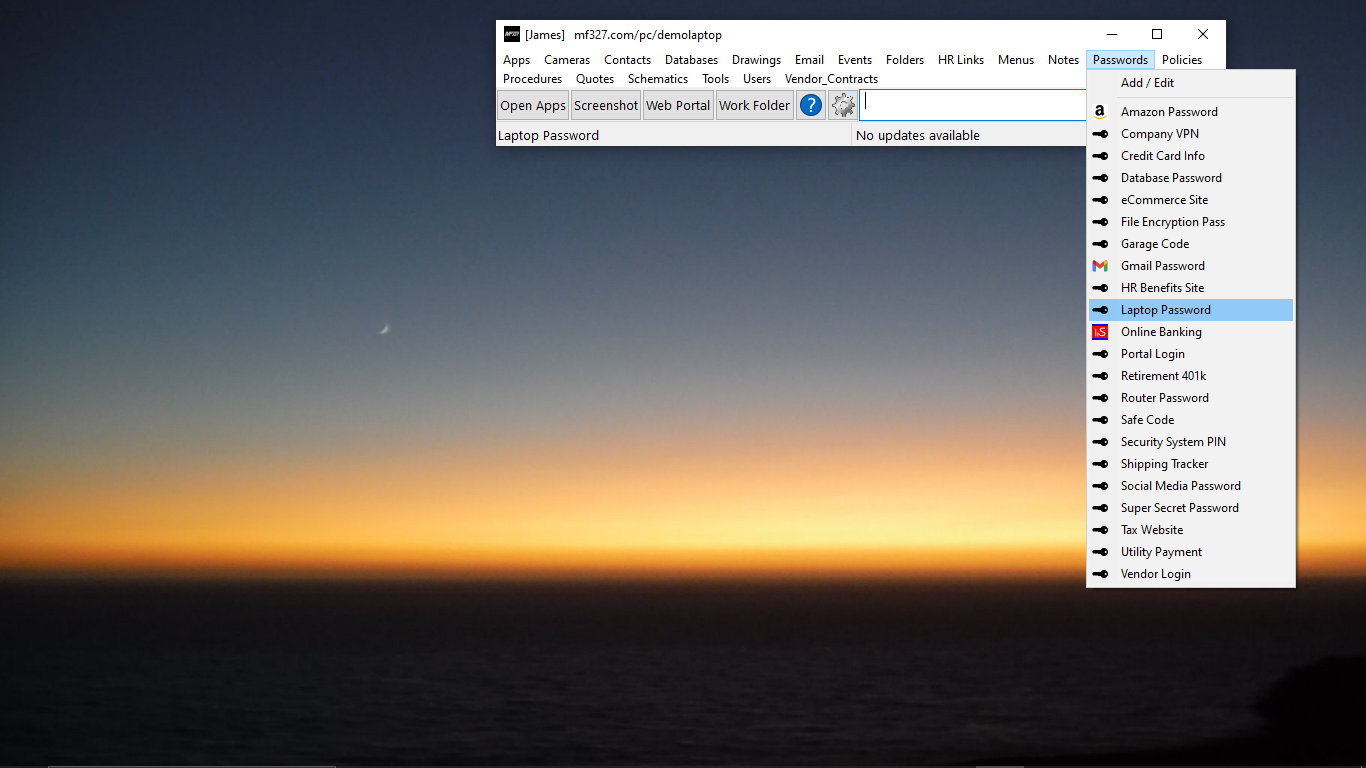This screenshot has height=768, width=1366.
Task: Click the key icon beside Super Secret Password
Action: (x=1100, y=507)
